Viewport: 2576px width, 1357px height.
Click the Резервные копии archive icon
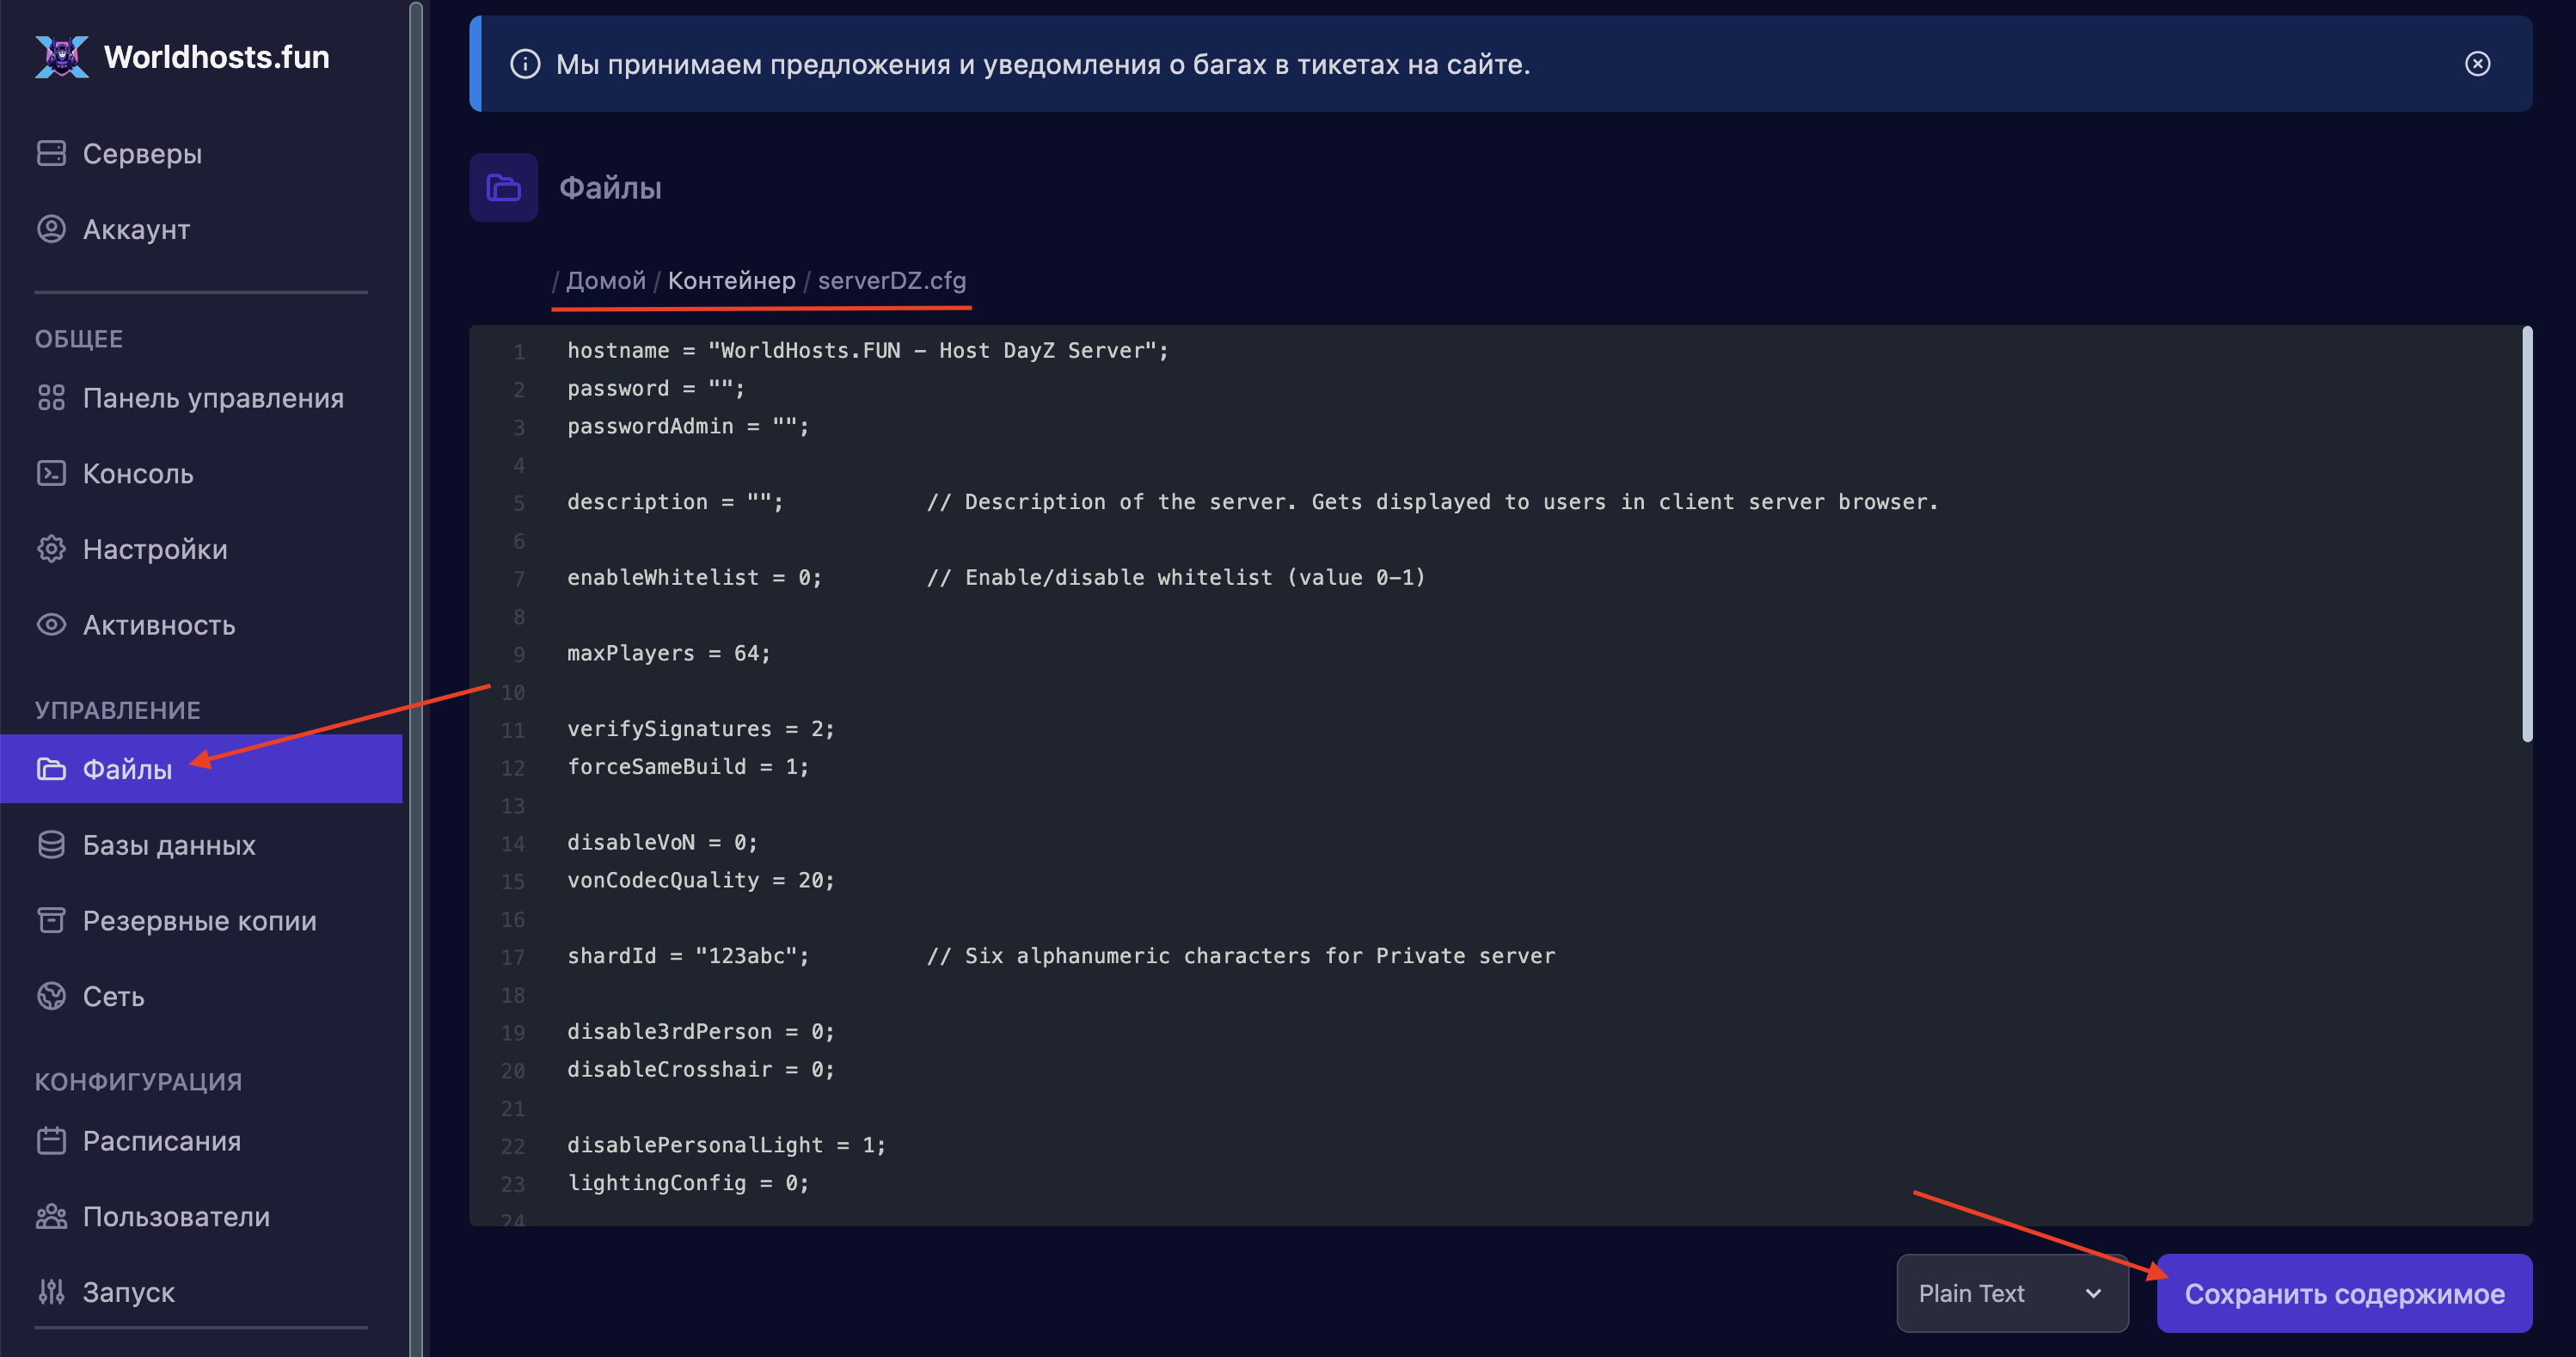click(51, 920)
